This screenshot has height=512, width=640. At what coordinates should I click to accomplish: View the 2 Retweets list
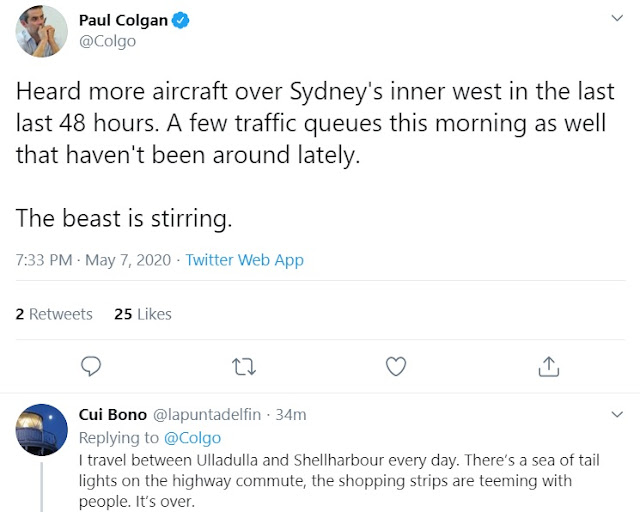point(54,314)
